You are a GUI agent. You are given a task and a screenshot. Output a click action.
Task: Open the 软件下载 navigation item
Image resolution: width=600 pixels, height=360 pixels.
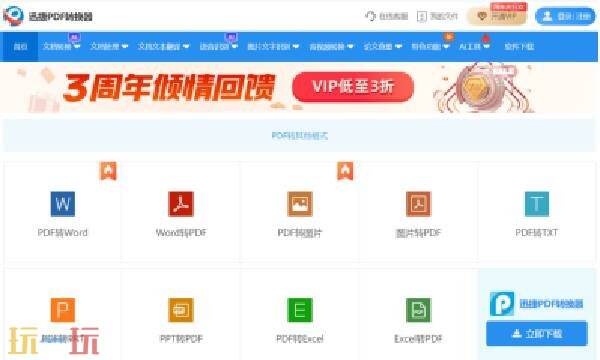click(519, 46)
